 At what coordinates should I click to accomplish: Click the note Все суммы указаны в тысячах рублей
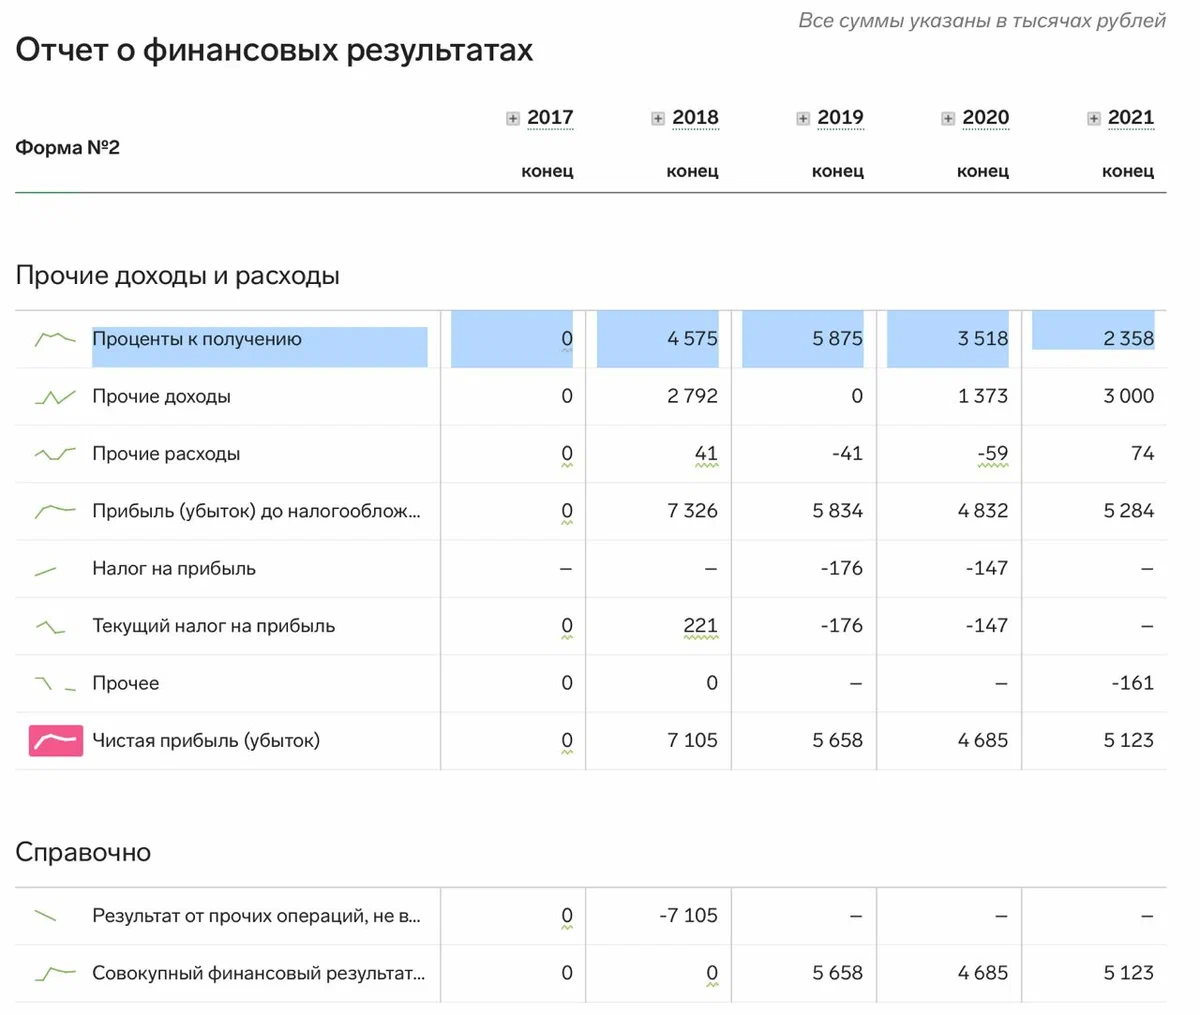(982, 21)
